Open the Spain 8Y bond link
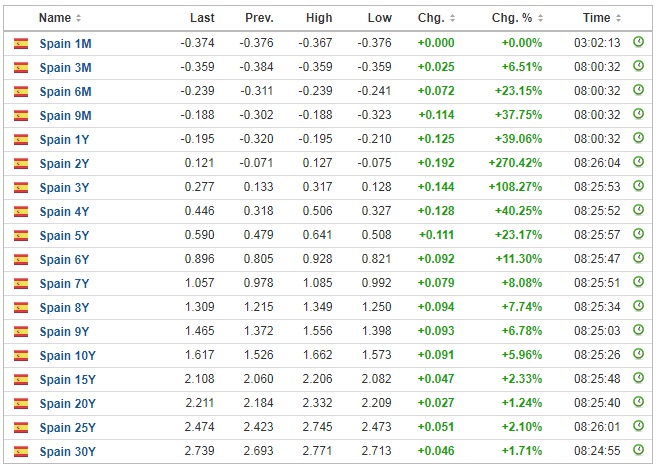The image size is (665, 470). tap(64, 307)
